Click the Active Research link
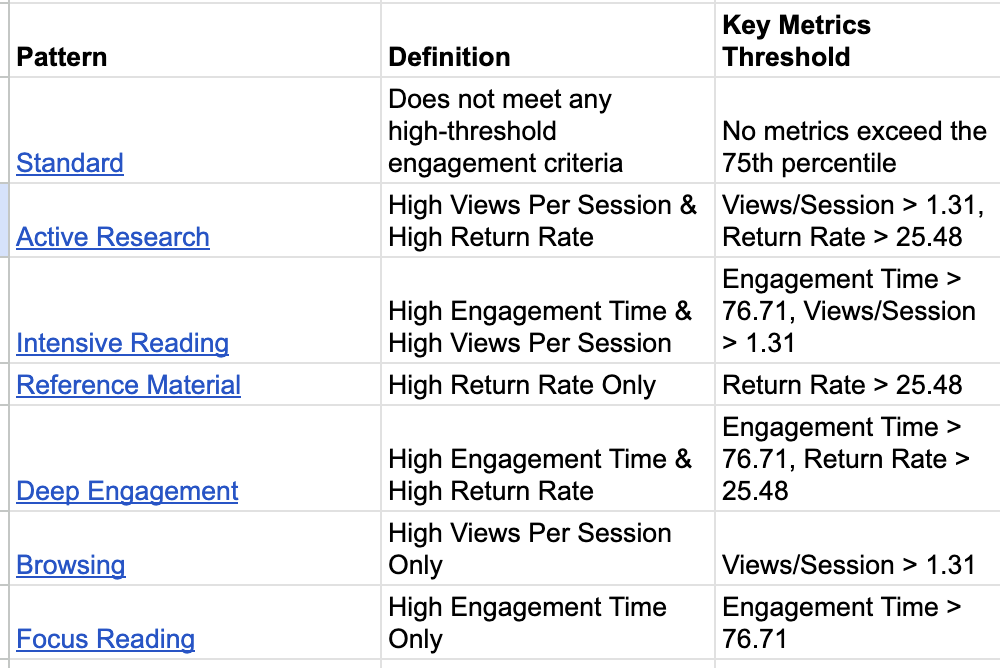Image resolution: width=1000 pixels, height=668 pixels. point(113,237)
